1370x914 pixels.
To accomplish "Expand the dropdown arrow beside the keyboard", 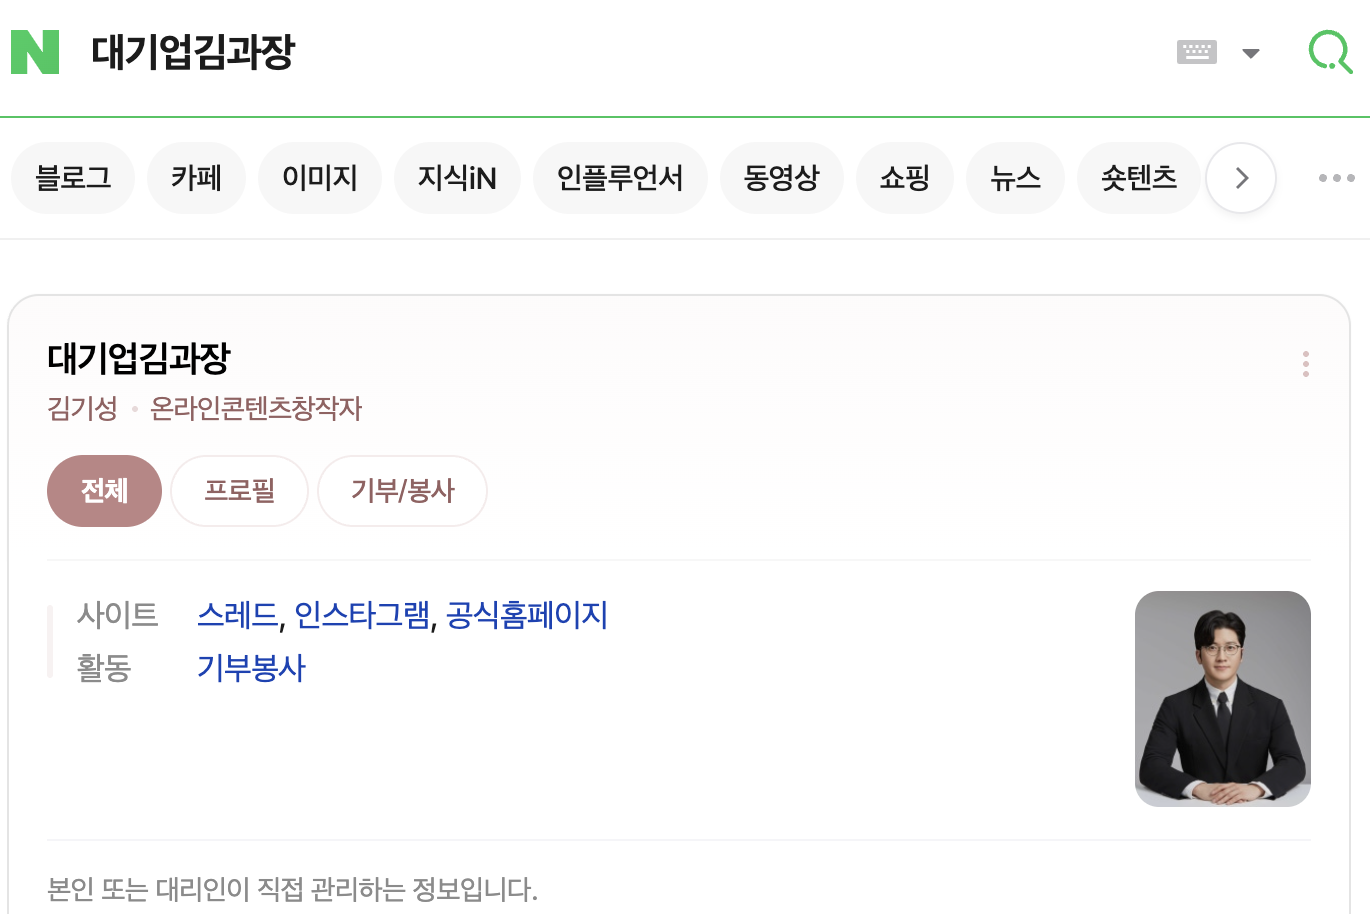I will click(1250, 53).
